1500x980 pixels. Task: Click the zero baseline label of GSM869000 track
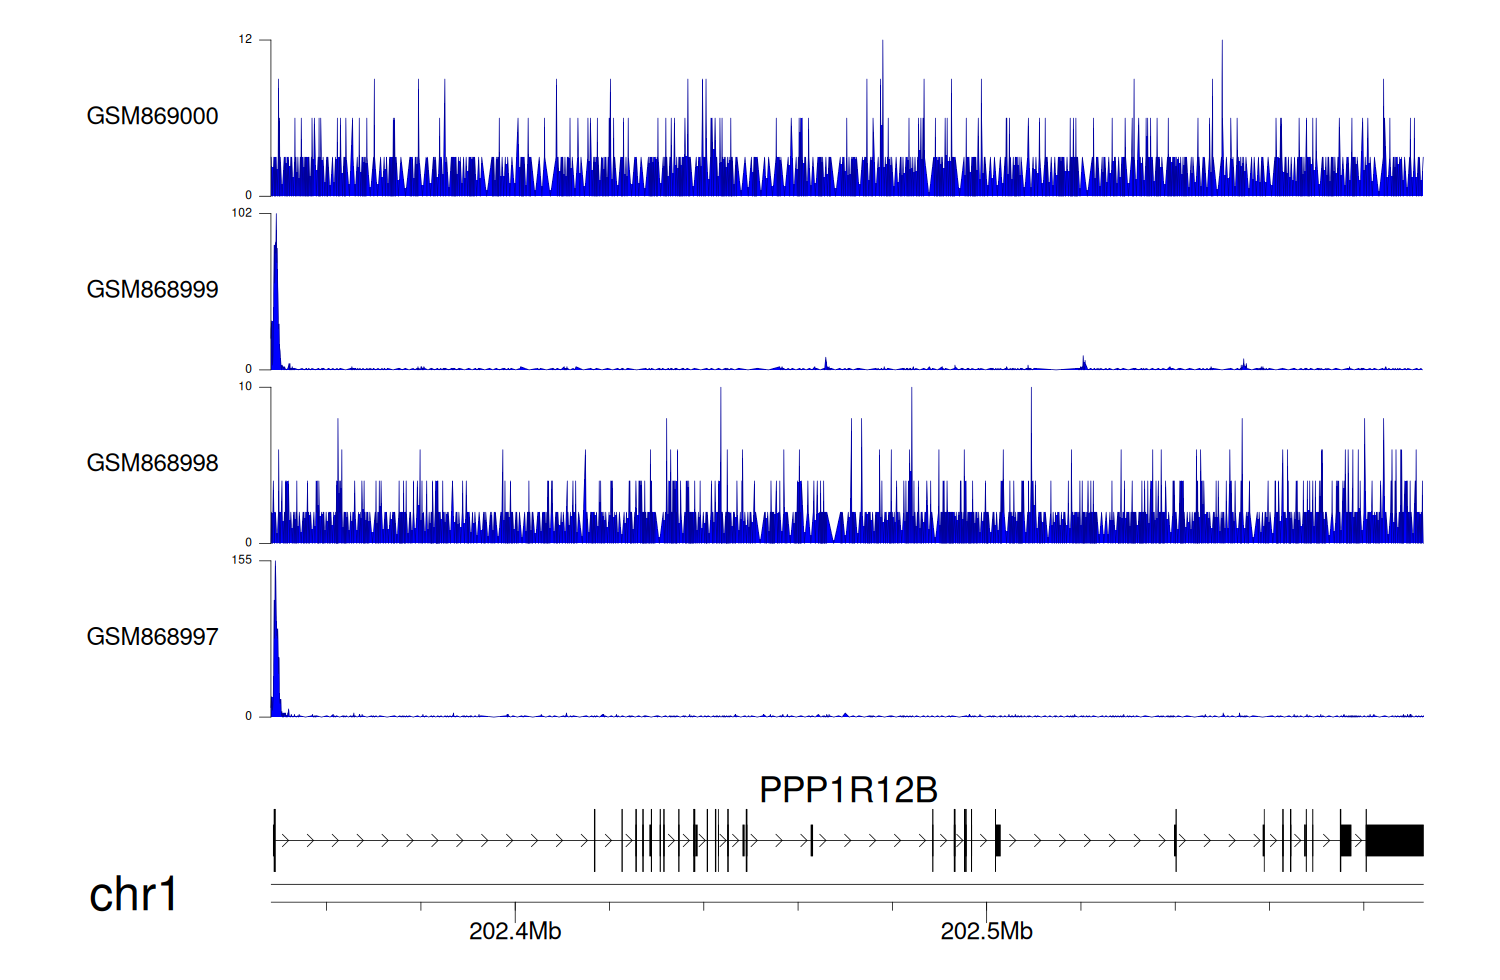coord(249,195)
